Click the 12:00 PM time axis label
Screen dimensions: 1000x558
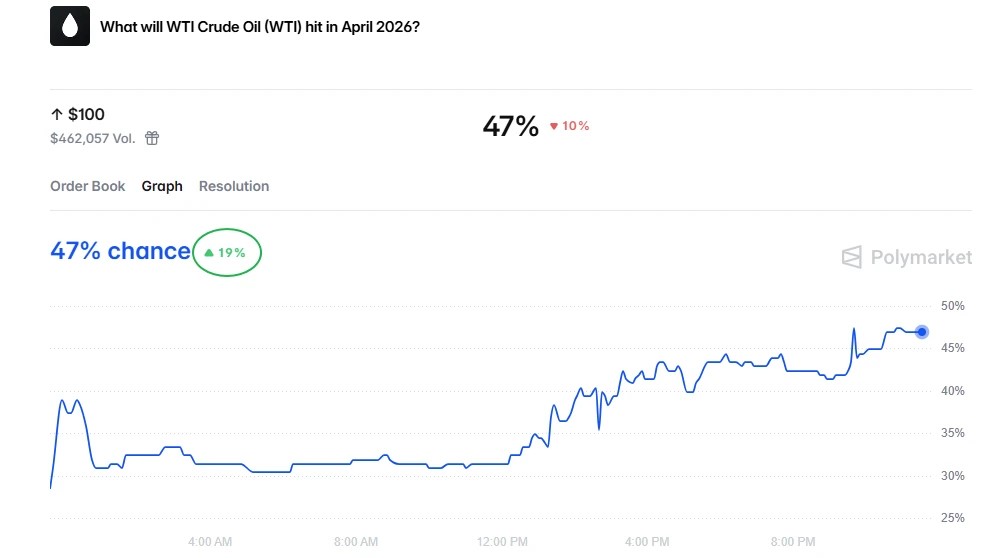[x=504, y=541]
